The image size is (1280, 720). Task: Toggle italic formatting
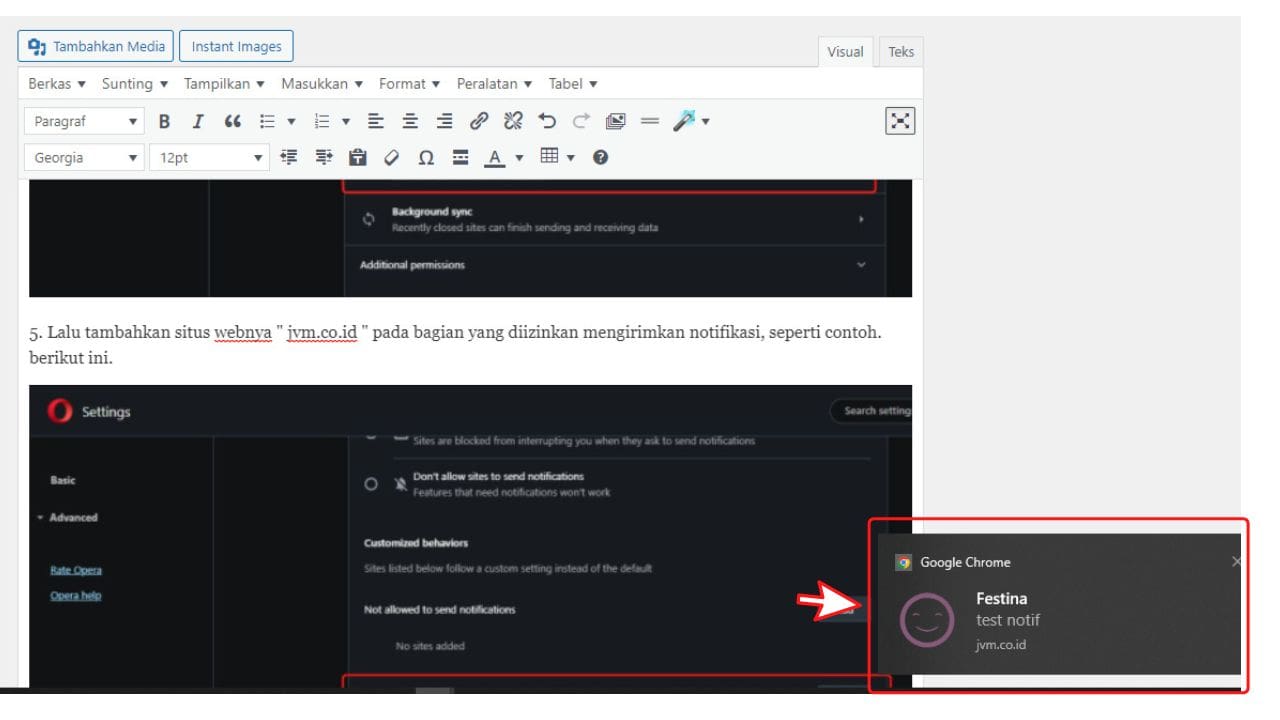coord(198,121)
